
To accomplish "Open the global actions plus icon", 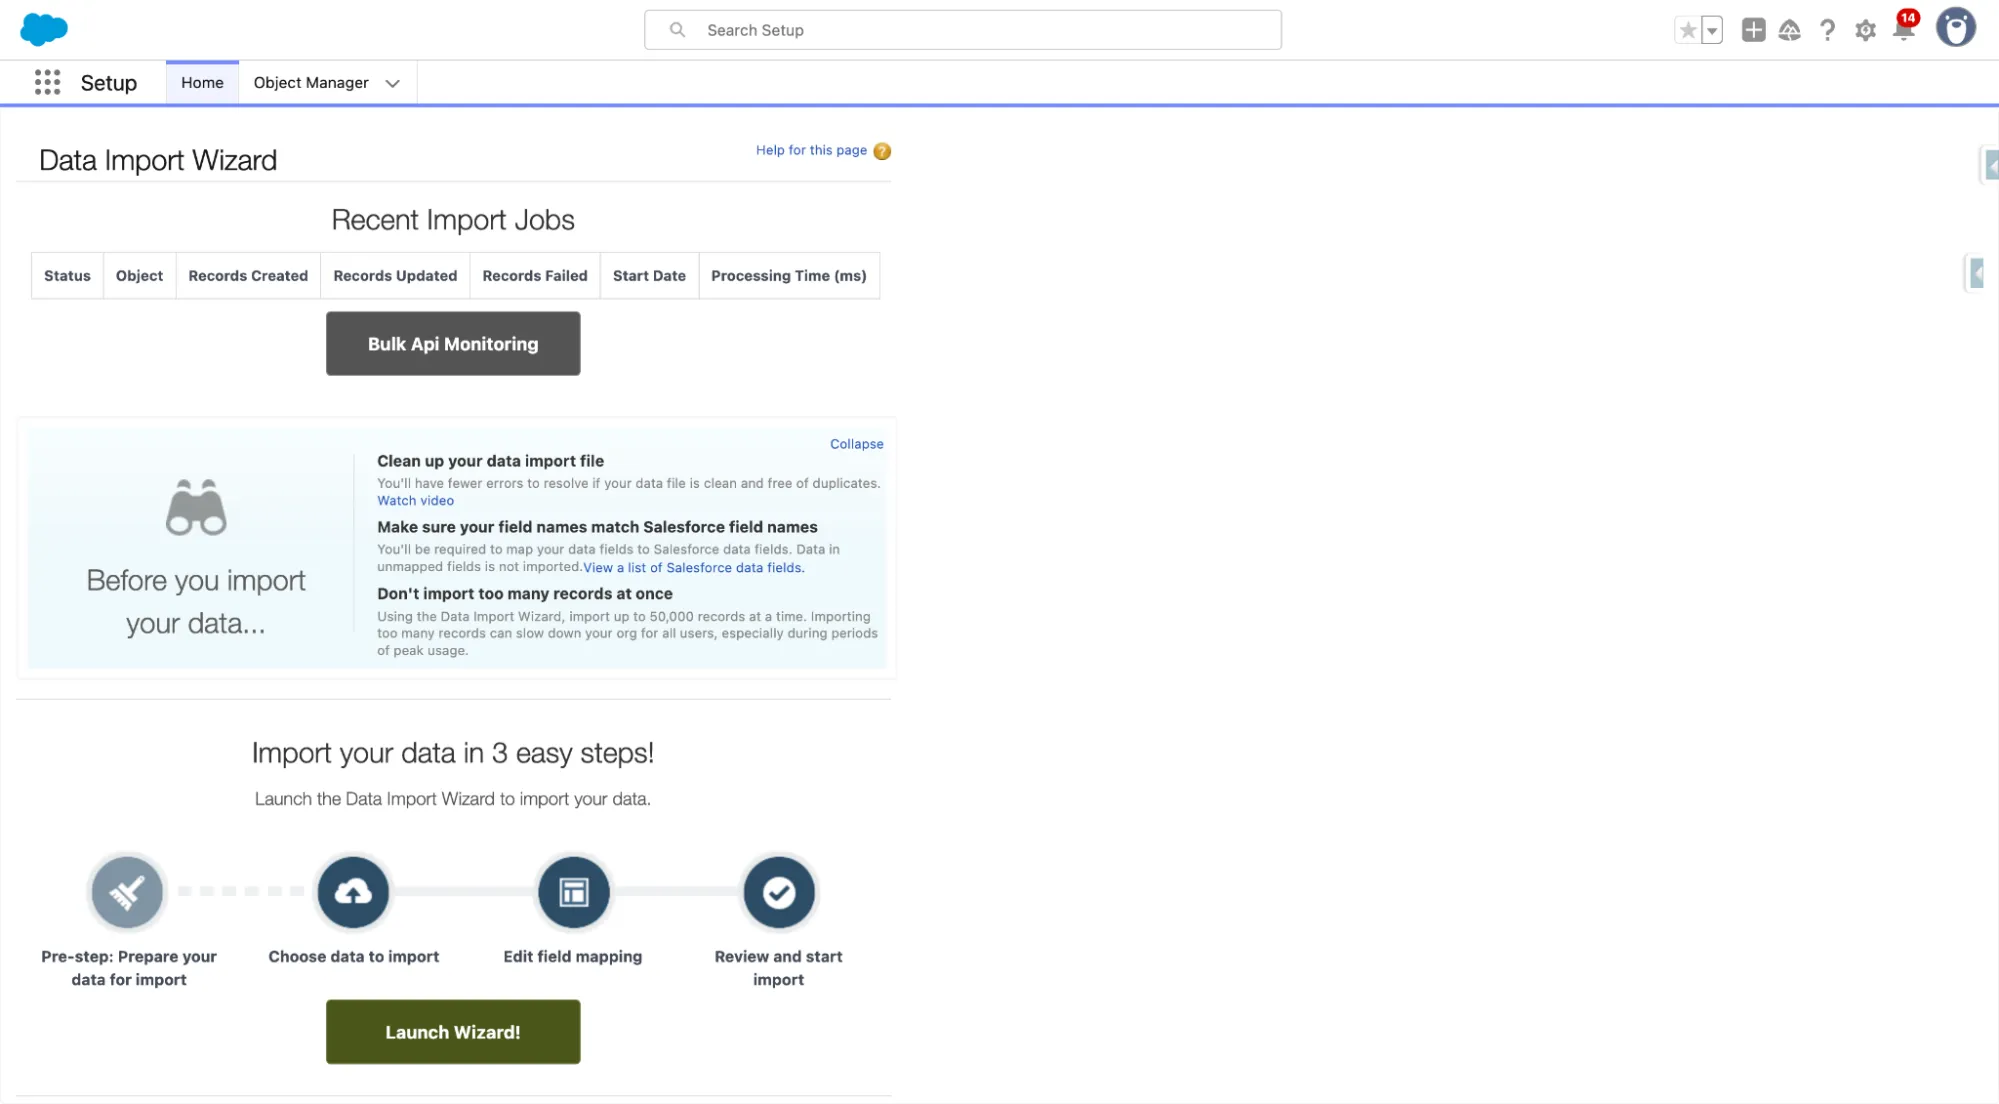I will click(1753, 30).
